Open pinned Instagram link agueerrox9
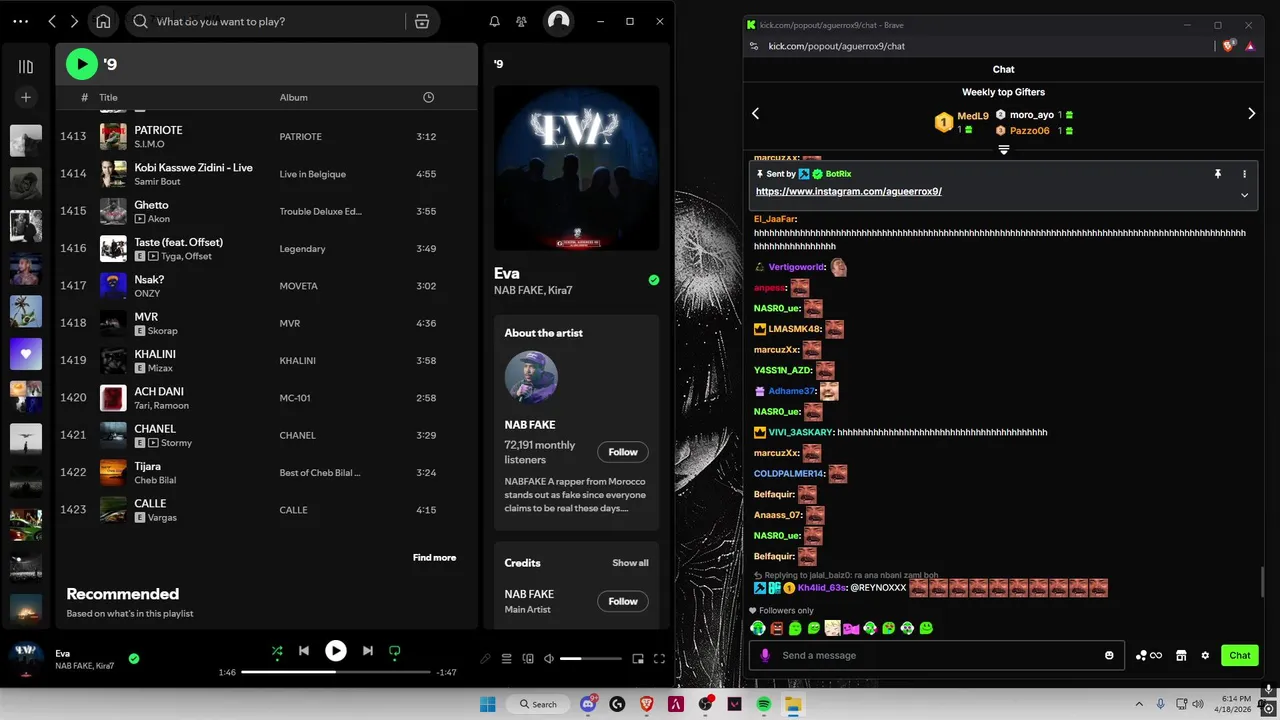Image resolution: width=1280 pixels, height=720 pixels. pyautogui.click(x=849, y=191)
